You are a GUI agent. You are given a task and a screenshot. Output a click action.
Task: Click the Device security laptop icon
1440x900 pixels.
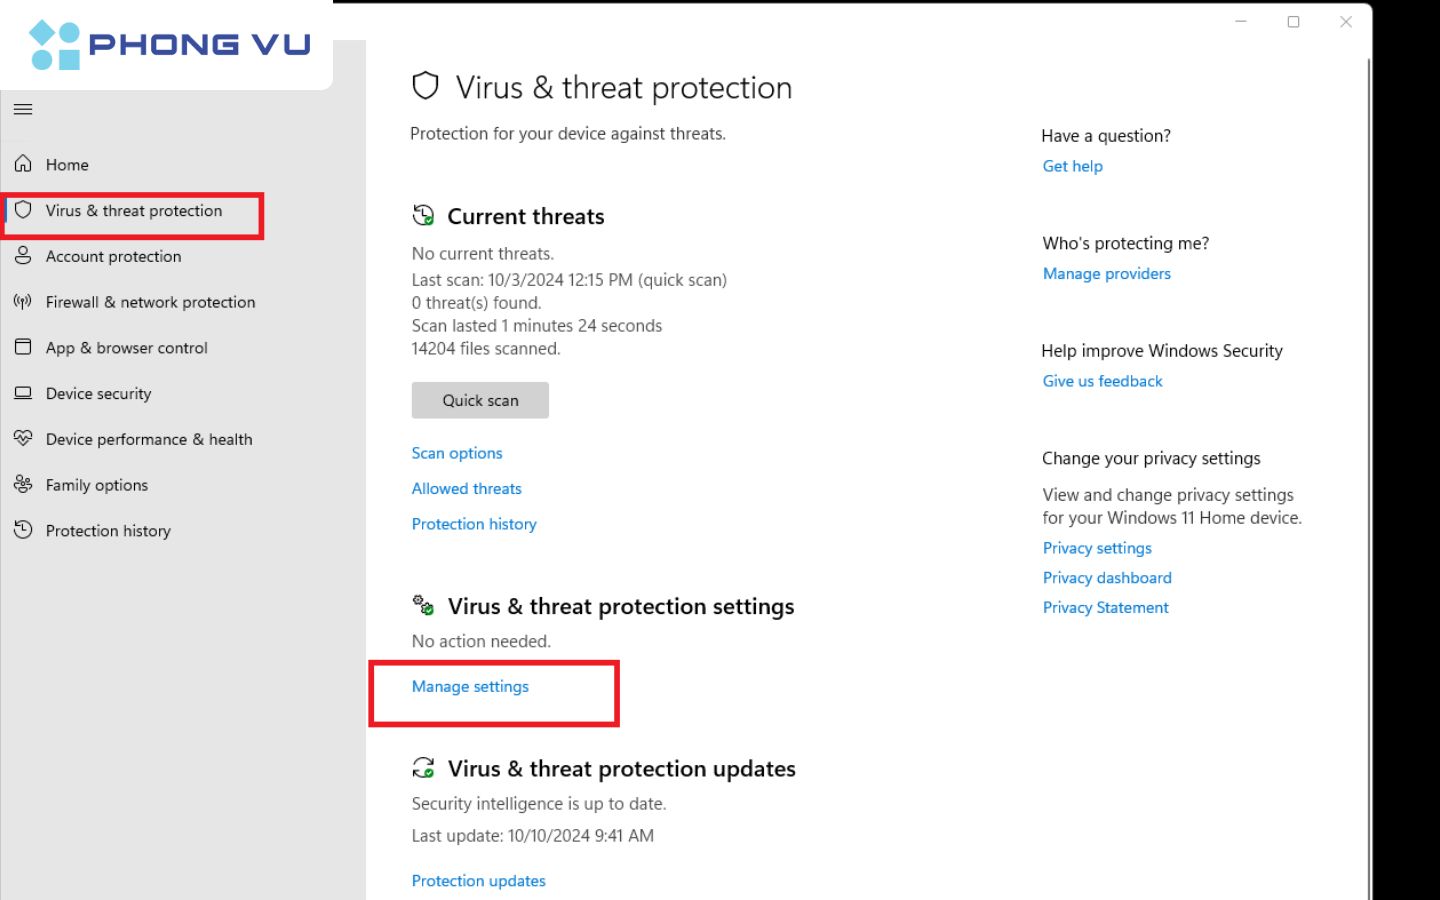23,393
